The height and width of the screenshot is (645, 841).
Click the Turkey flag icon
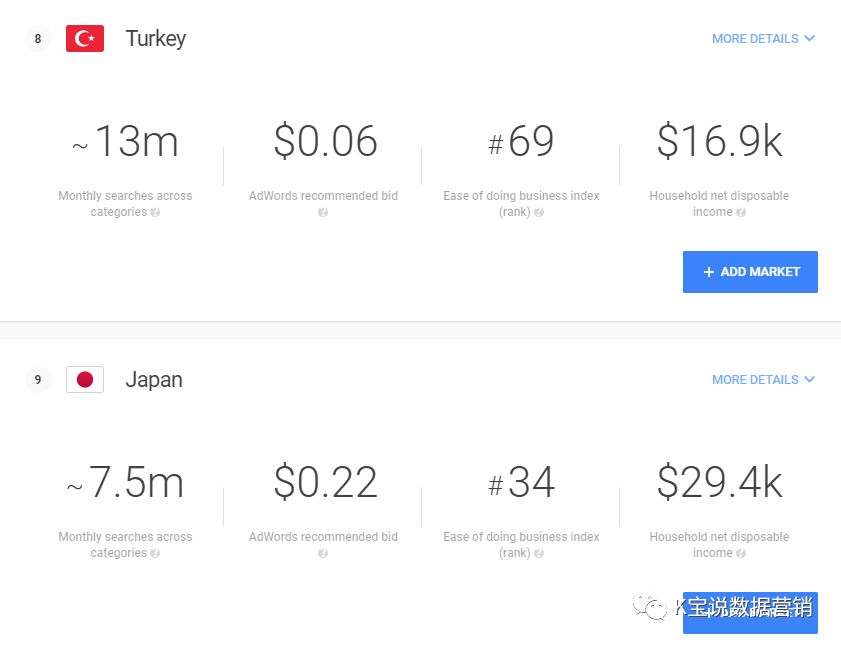[x=85, y=39]
